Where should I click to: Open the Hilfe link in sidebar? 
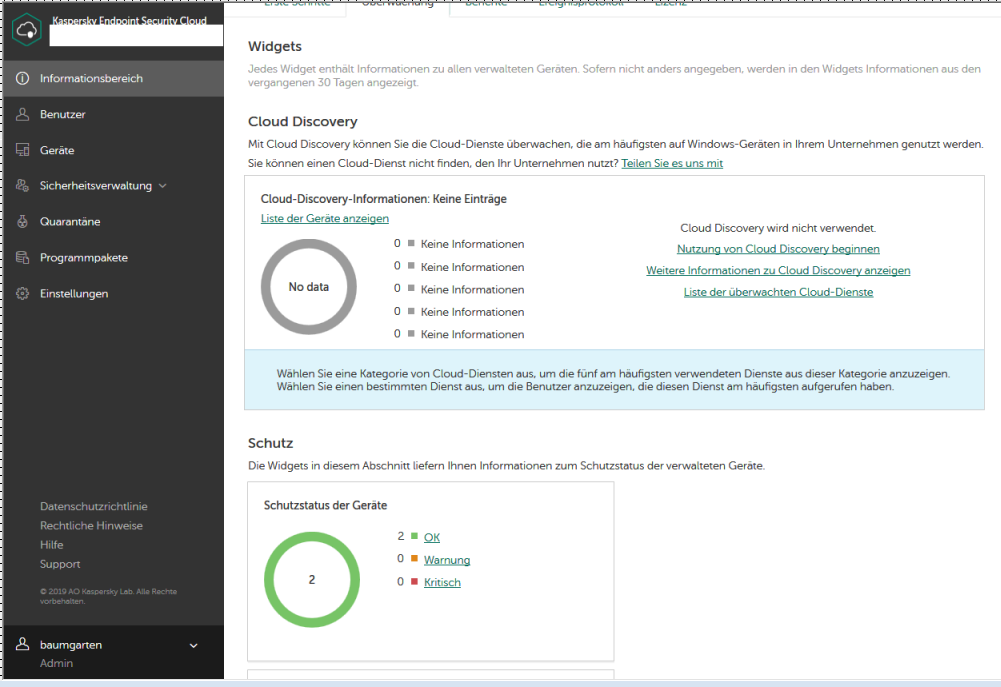pos(52,545)
